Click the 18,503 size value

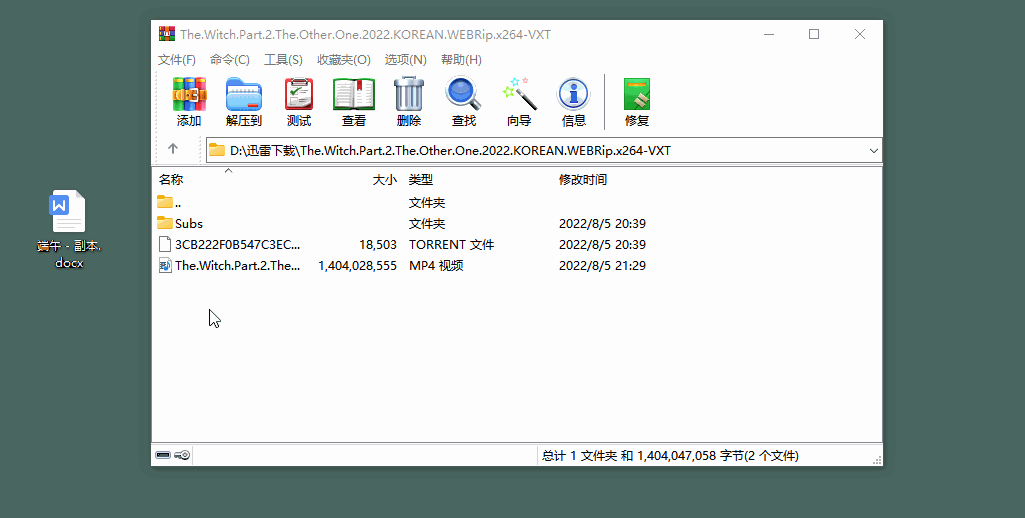378,245
